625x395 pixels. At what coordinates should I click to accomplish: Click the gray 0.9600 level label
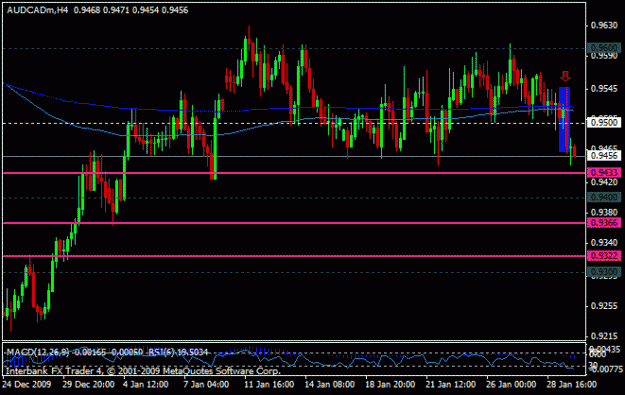tap(604, 48)
